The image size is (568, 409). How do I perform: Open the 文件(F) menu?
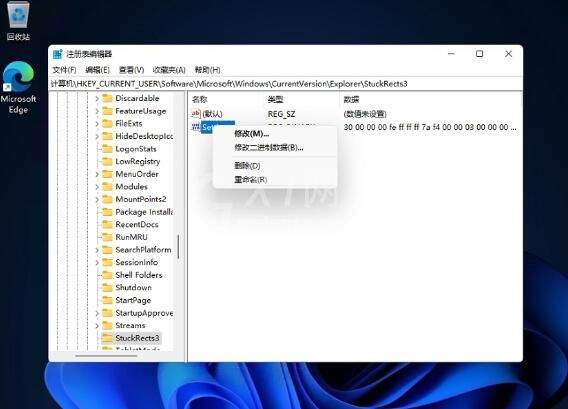64,70
